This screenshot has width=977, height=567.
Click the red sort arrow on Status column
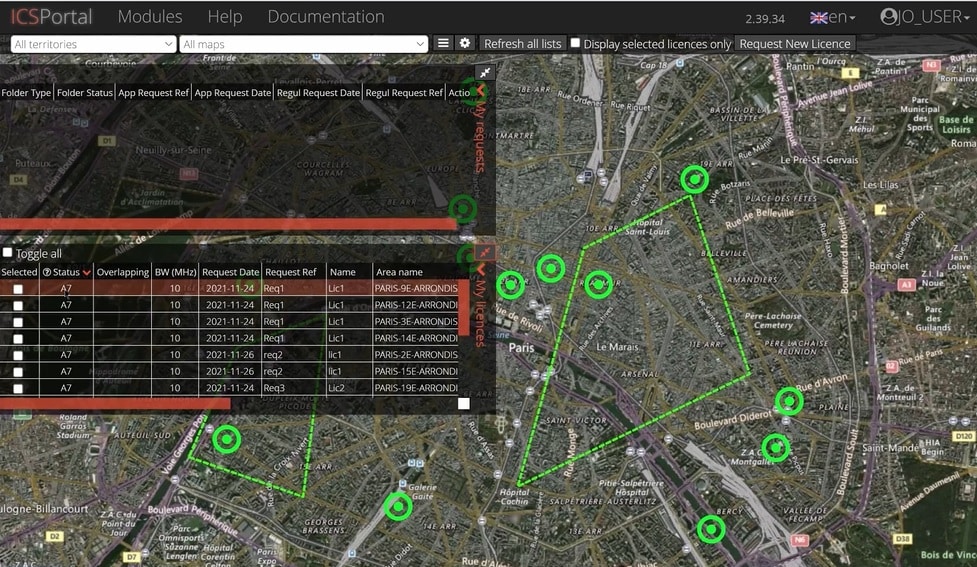[86, 272]
